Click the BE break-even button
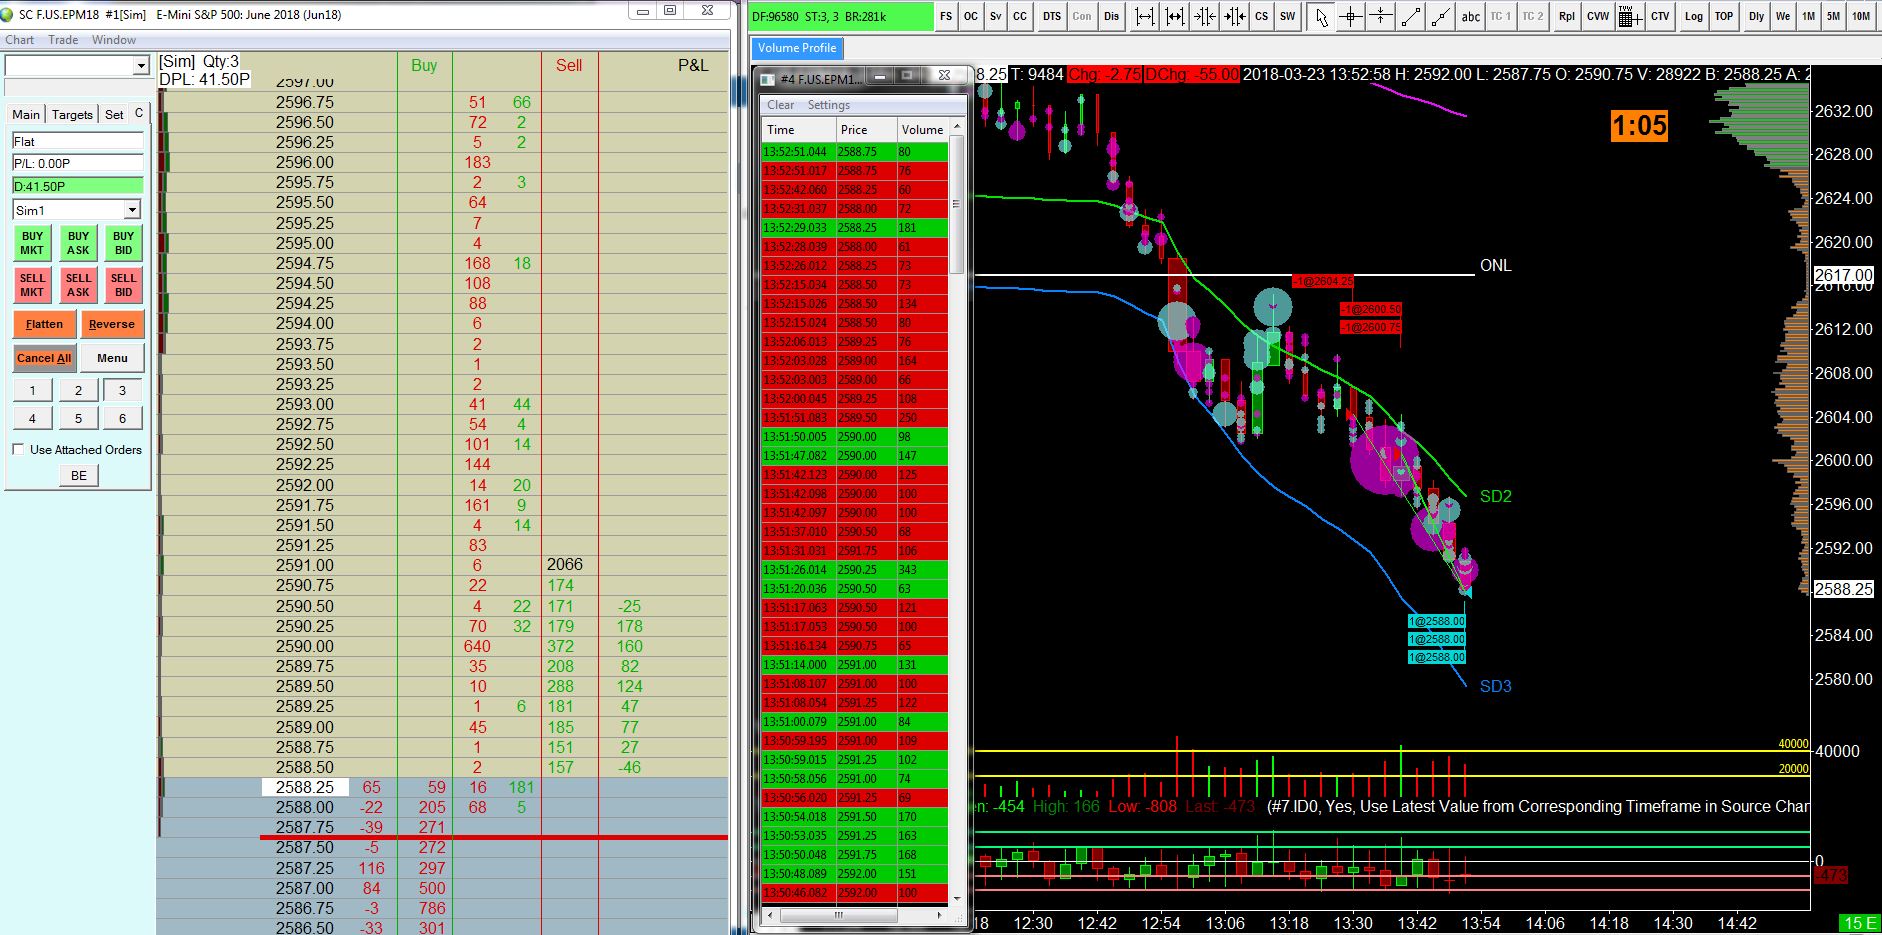 tap(79, 476)
